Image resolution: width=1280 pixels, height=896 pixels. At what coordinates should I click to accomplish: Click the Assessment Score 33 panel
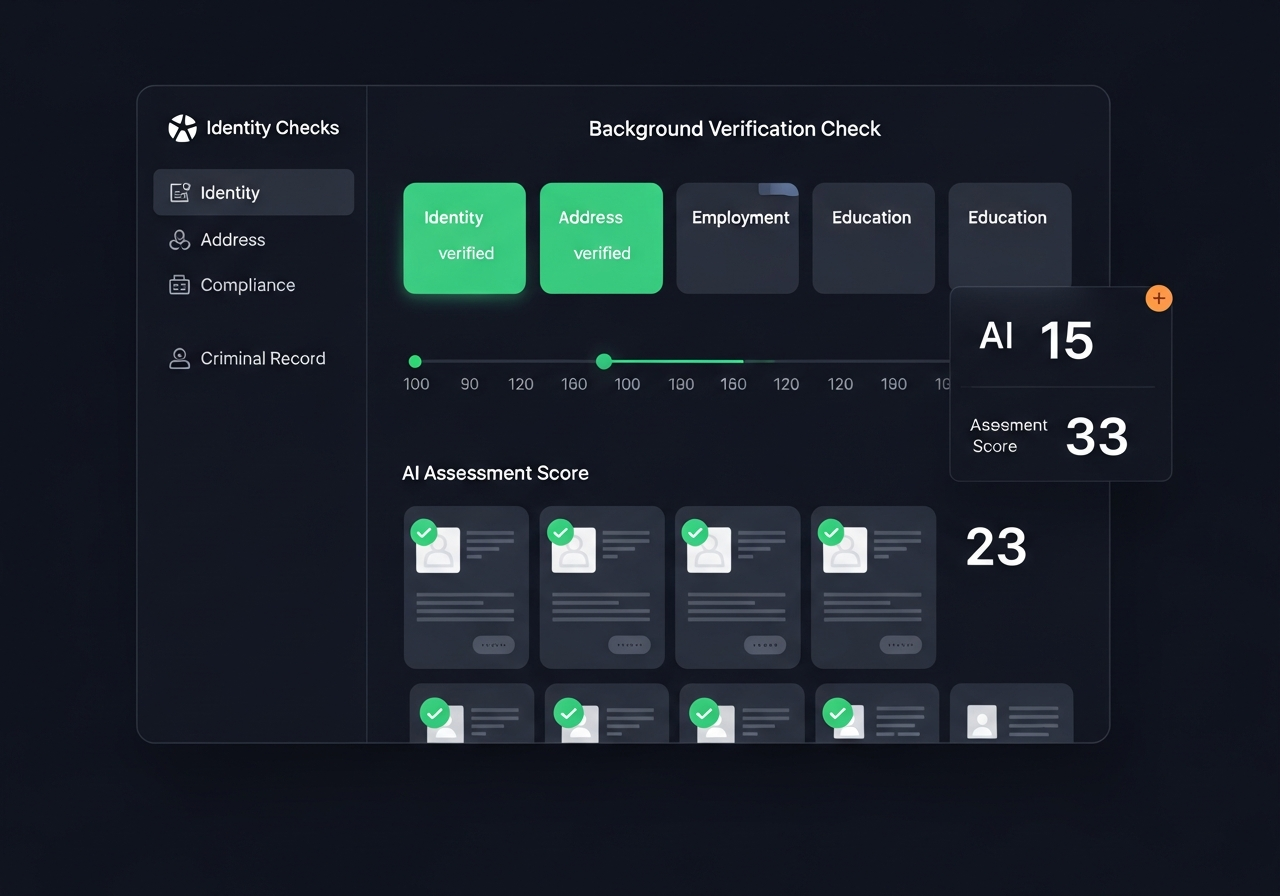click(x=1060, y=436)
